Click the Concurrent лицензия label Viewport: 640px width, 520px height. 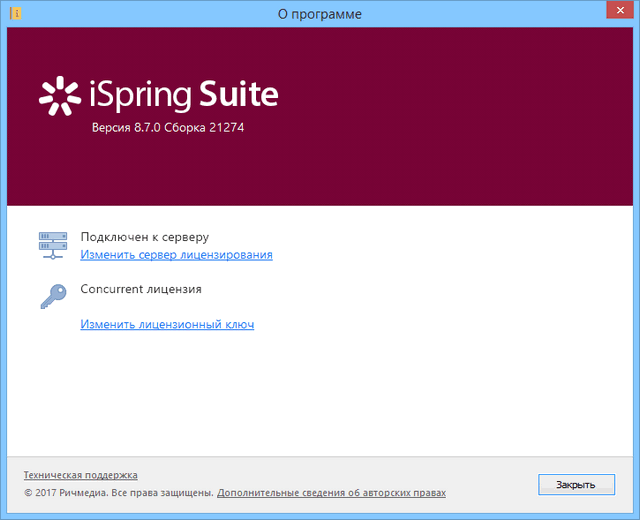(x=141, y=289)
